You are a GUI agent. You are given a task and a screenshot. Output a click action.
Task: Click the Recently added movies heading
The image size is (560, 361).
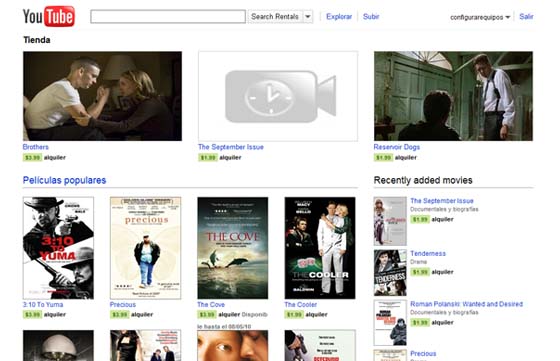click(x=423, y=180)
